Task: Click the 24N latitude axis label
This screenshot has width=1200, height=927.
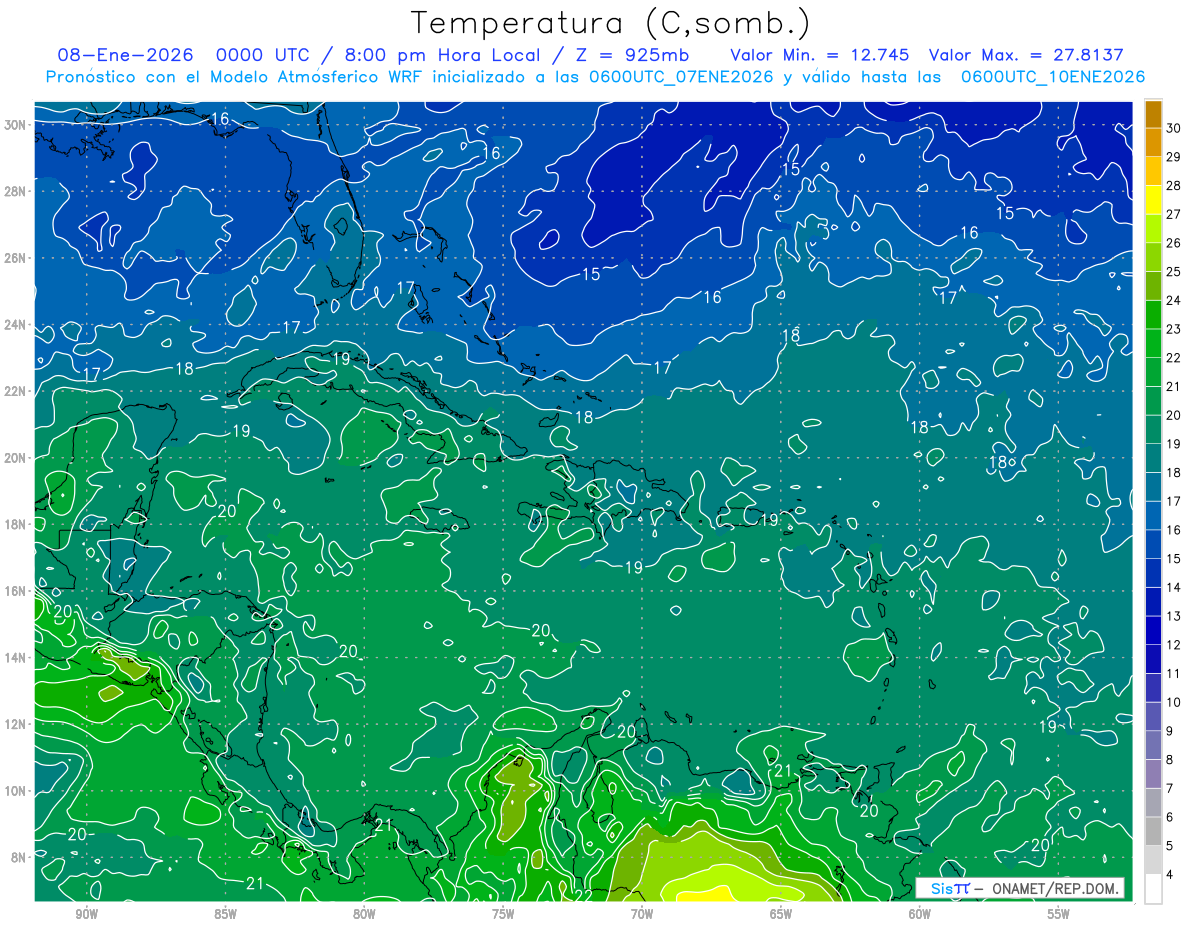Action: (17, 324)
